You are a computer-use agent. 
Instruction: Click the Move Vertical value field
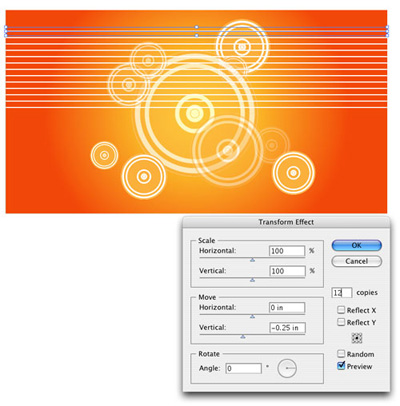[287, 328]
